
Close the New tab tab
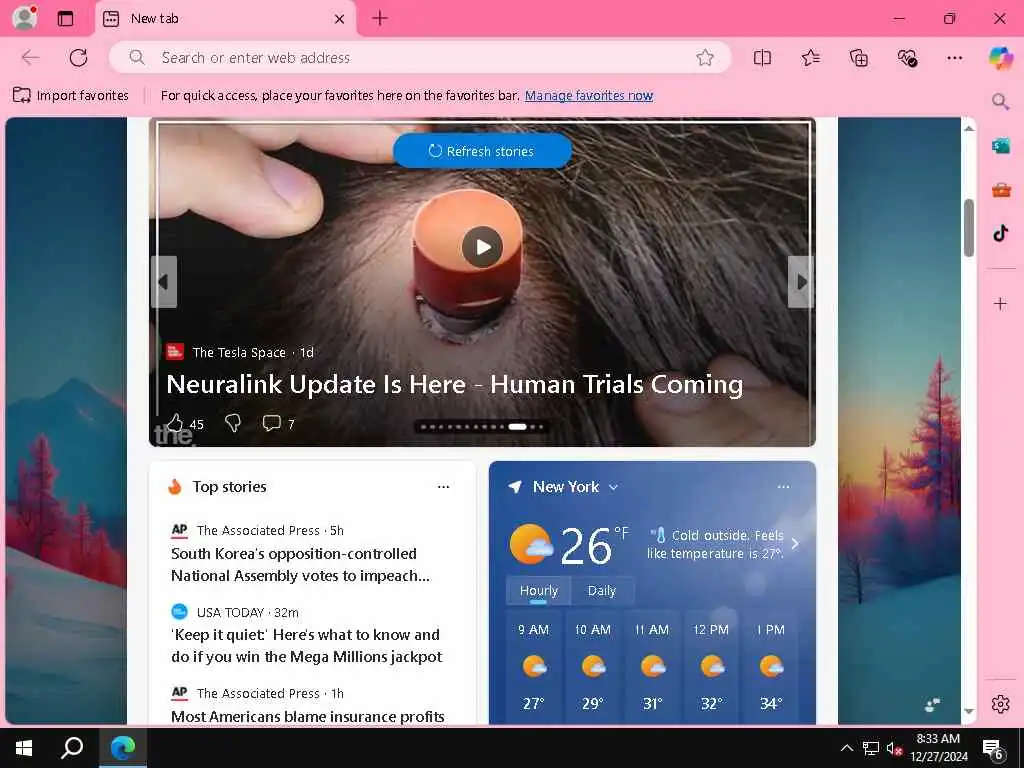339,19
